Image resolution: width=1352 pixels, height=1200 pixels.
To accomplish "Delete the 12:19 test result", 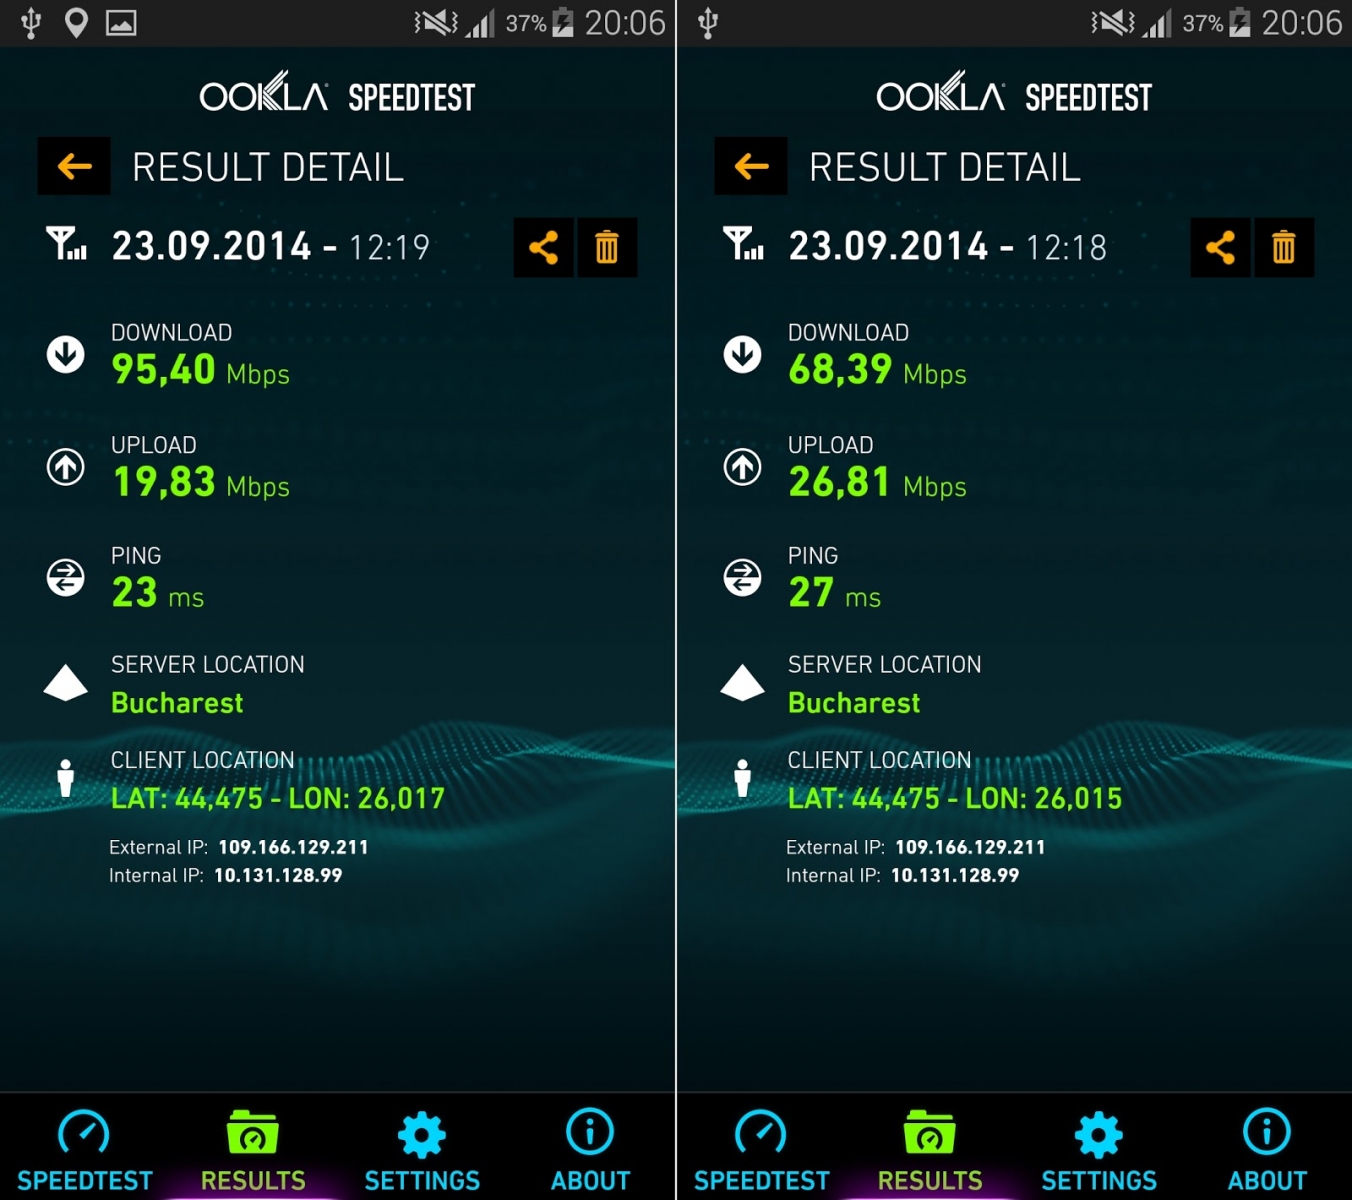I will point(607,247).
